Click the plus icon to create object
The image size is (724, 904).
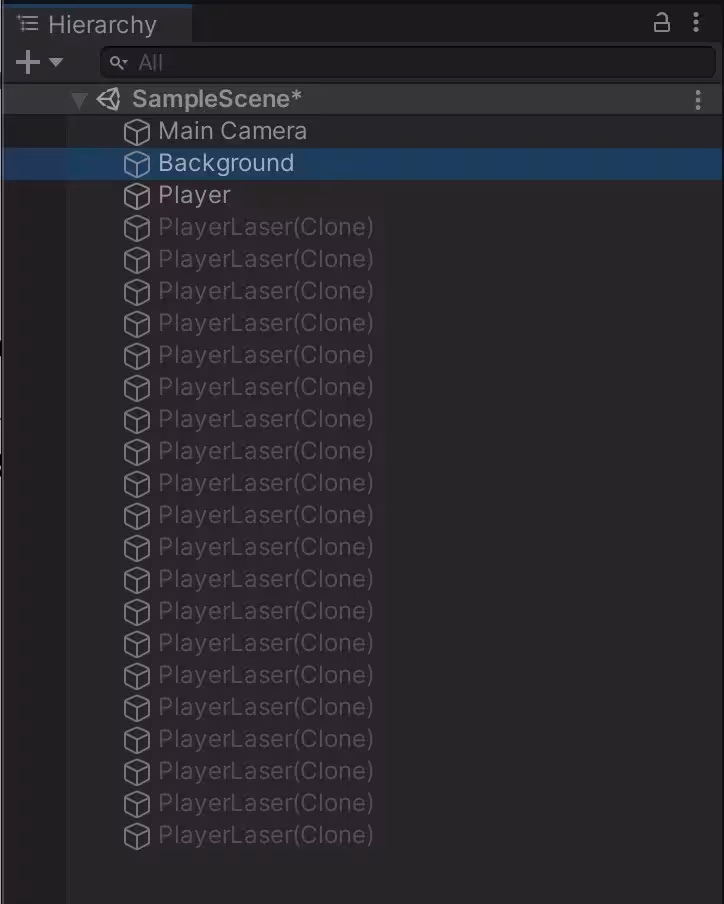tap(28, 62)
